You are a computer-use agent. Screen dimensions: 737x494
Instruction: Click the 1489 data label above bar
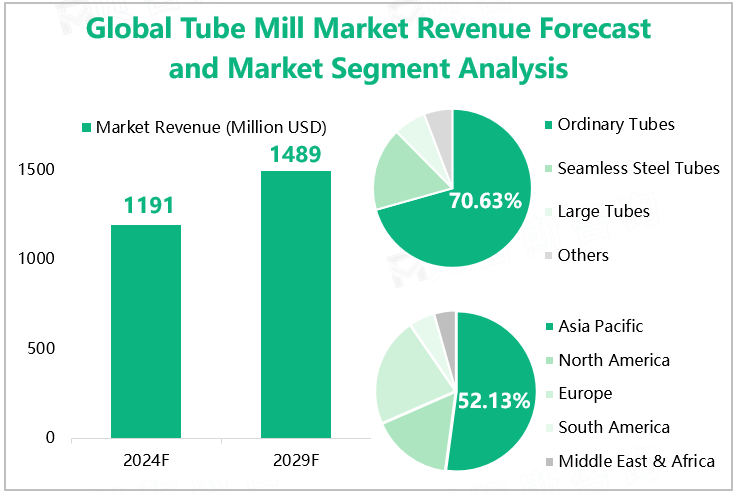[x=295, y=154]
